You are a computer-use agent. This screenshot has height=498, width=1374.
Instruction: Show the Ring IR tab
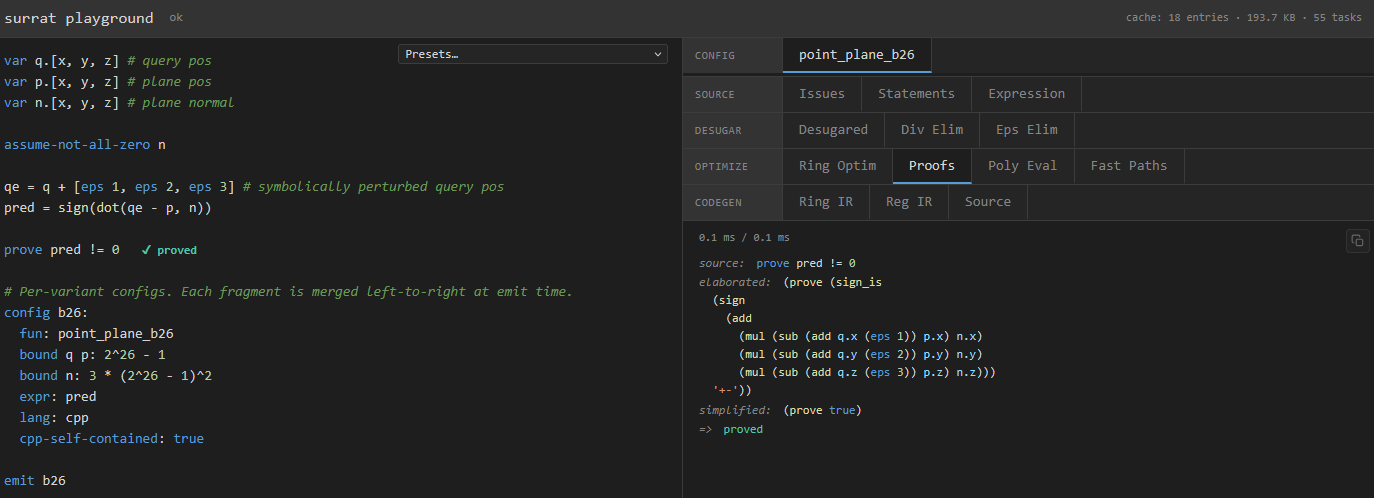pyautogui.click(x=826, y=202)
